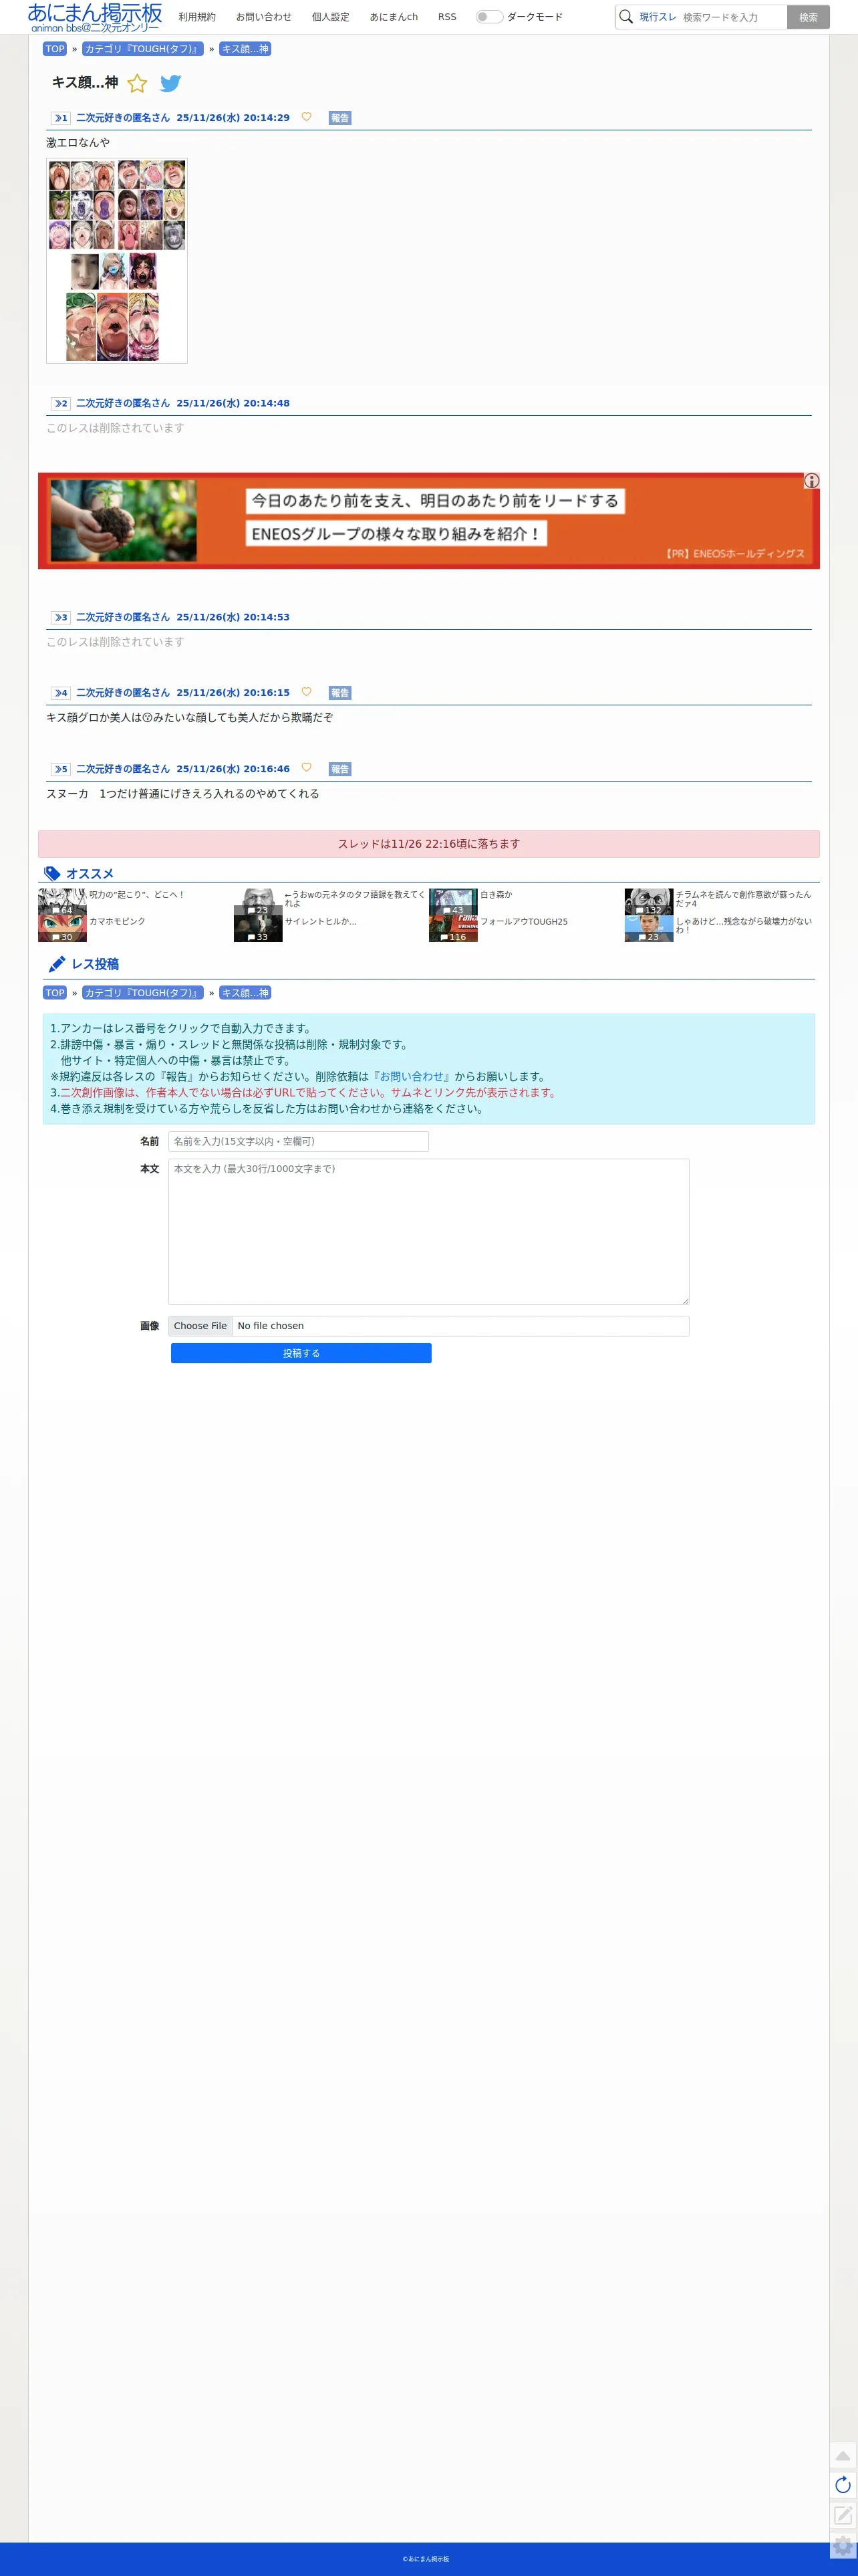This screenshot has width=858, height=2576.
Task: Report post 1 with 報告 button
Action: pyautogui.click(x=340, y=118)
